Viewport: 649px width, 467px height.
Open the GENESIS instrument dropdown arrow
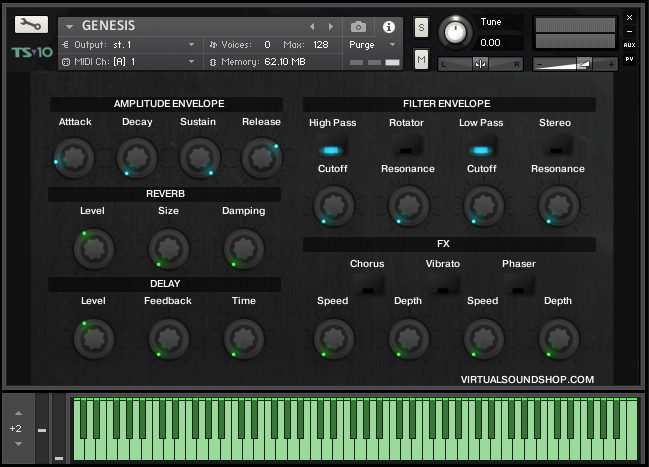point(69,26)
